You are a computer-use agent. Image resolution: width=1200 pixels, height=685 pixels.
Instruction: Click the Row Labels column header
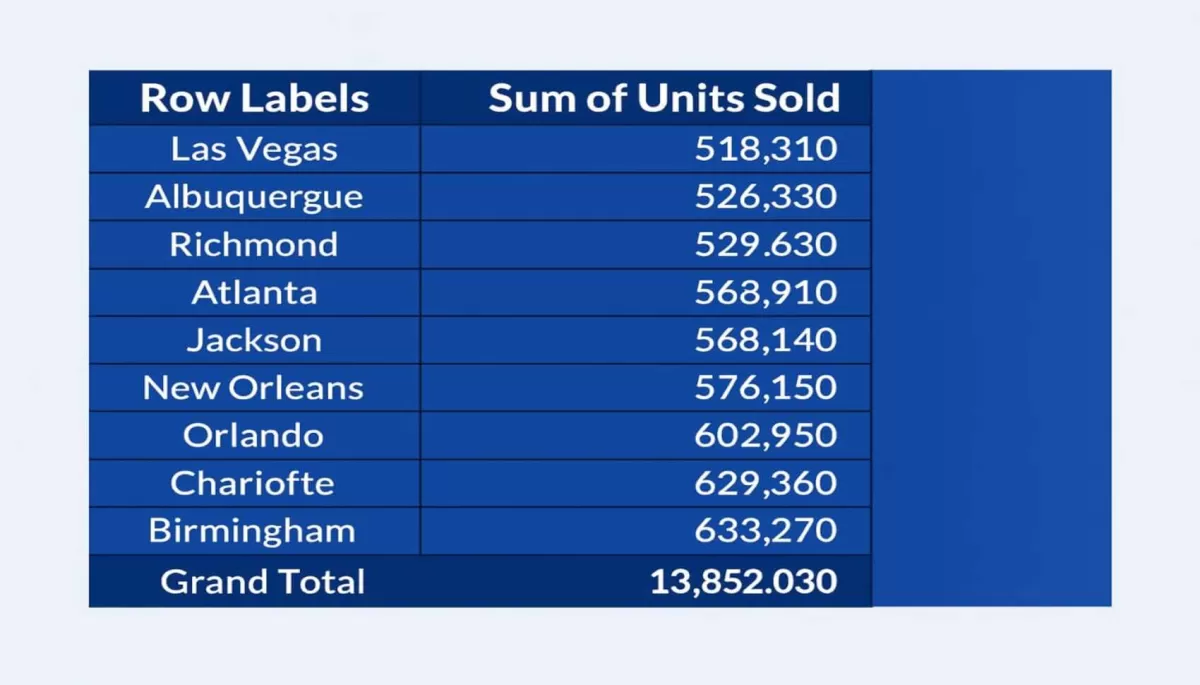pos(254,98)
